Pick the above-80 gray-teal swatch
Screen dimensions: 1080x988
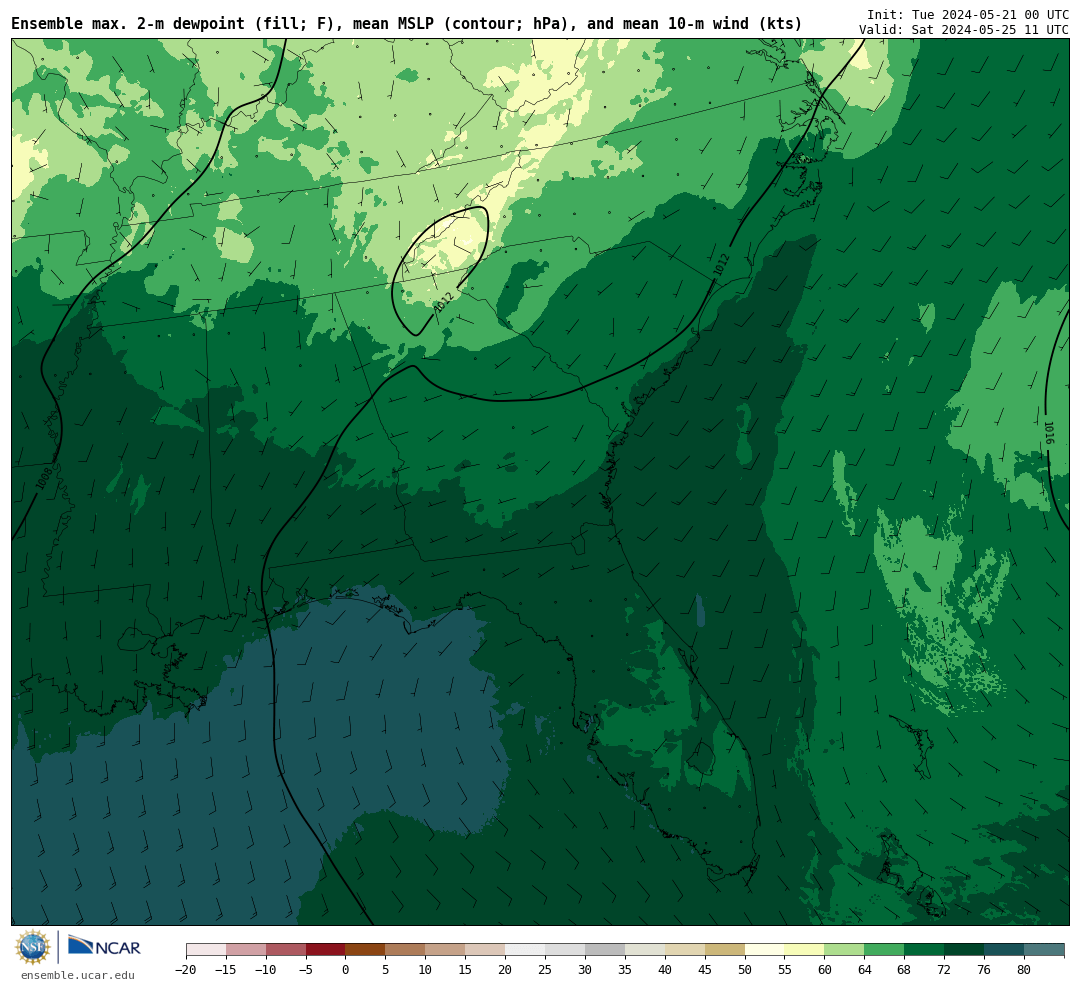click(1045, 950)
